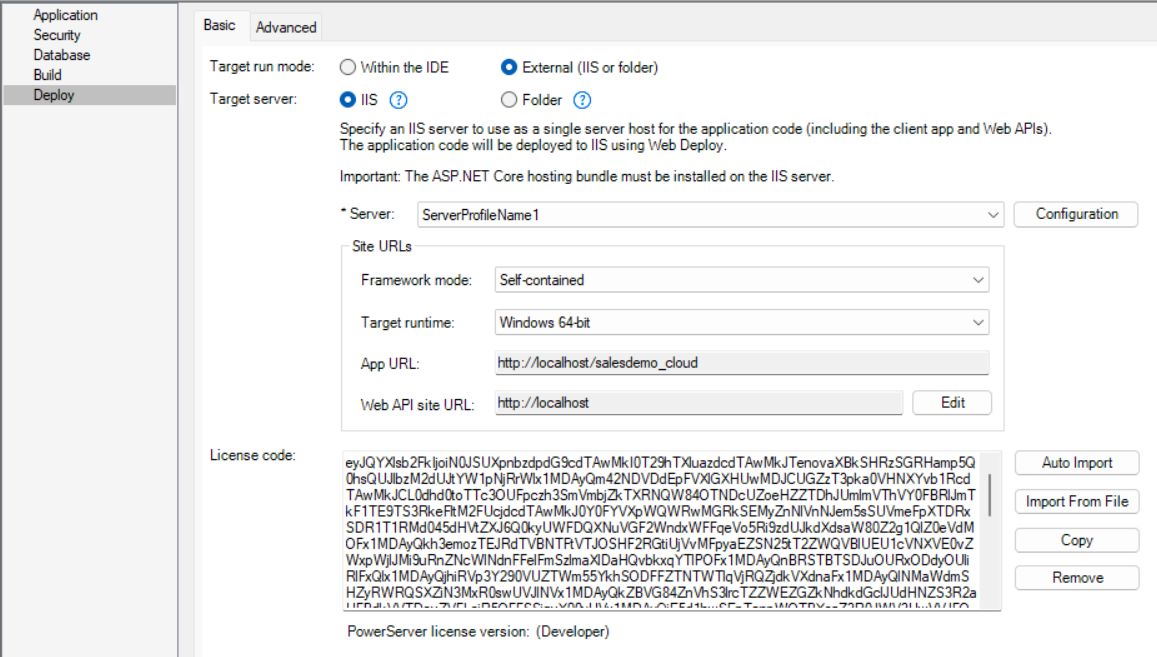Click the App URL field
This screenshot has width=1157, height=657.
[742, 362]
